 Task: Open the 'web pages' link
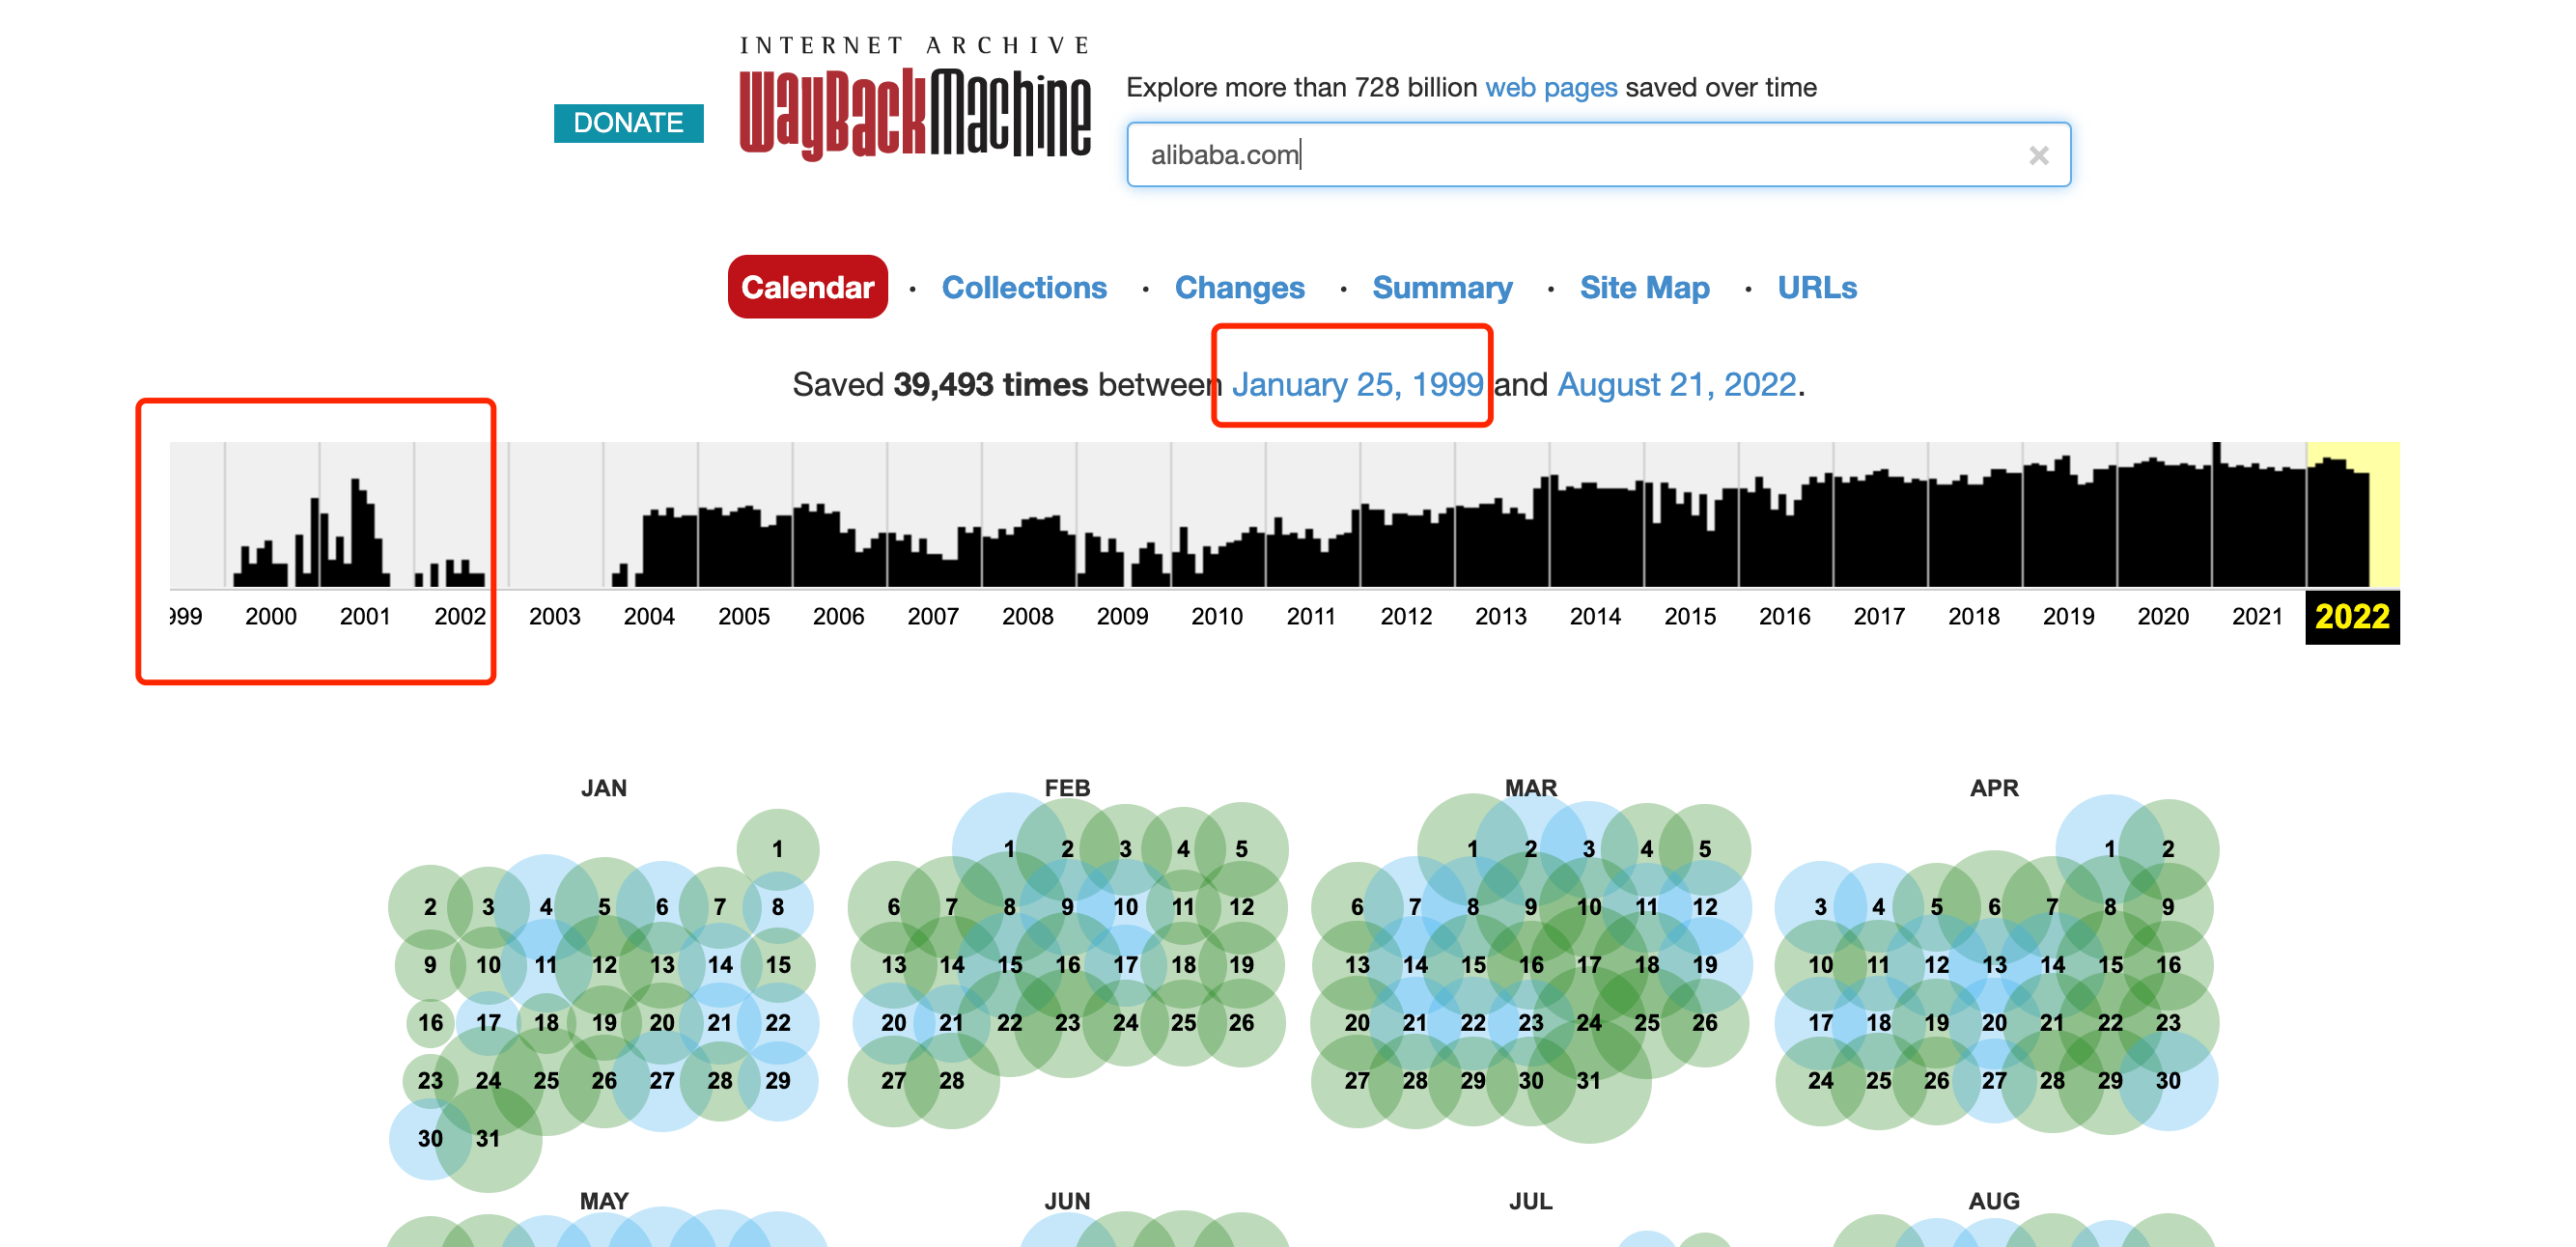(1550, 87)
